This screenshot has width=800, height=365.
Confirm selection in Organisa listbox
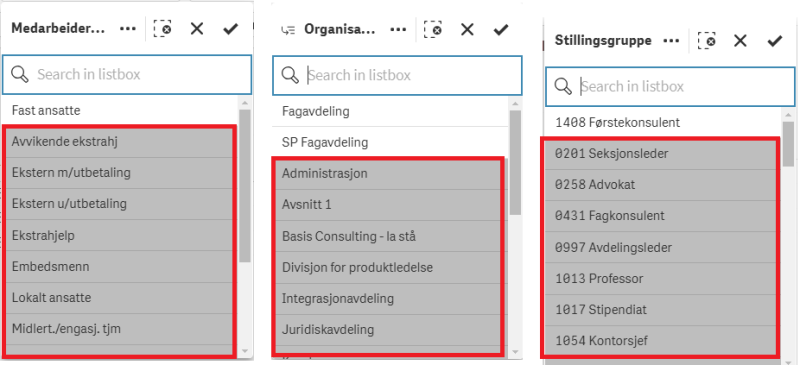click(x=502, y=30)
